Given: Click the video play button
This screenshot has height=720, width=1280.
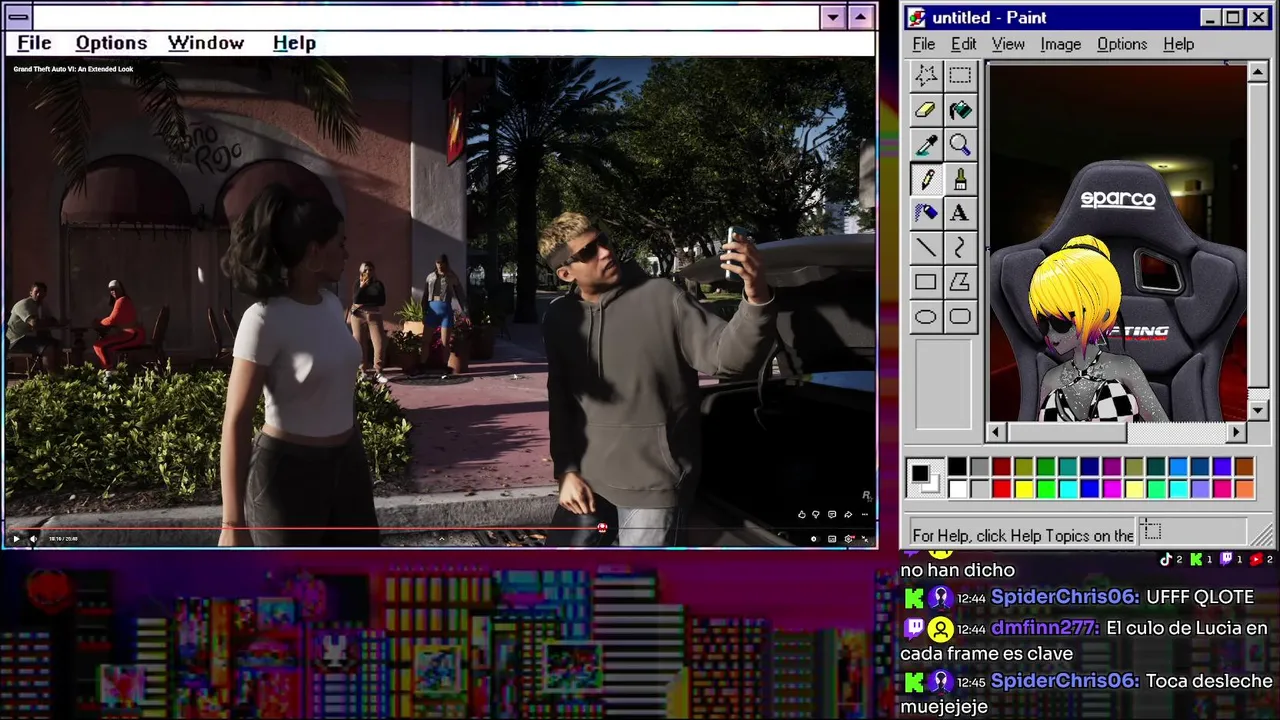Looking at the screenshot, I should click(x=16, y=539).
